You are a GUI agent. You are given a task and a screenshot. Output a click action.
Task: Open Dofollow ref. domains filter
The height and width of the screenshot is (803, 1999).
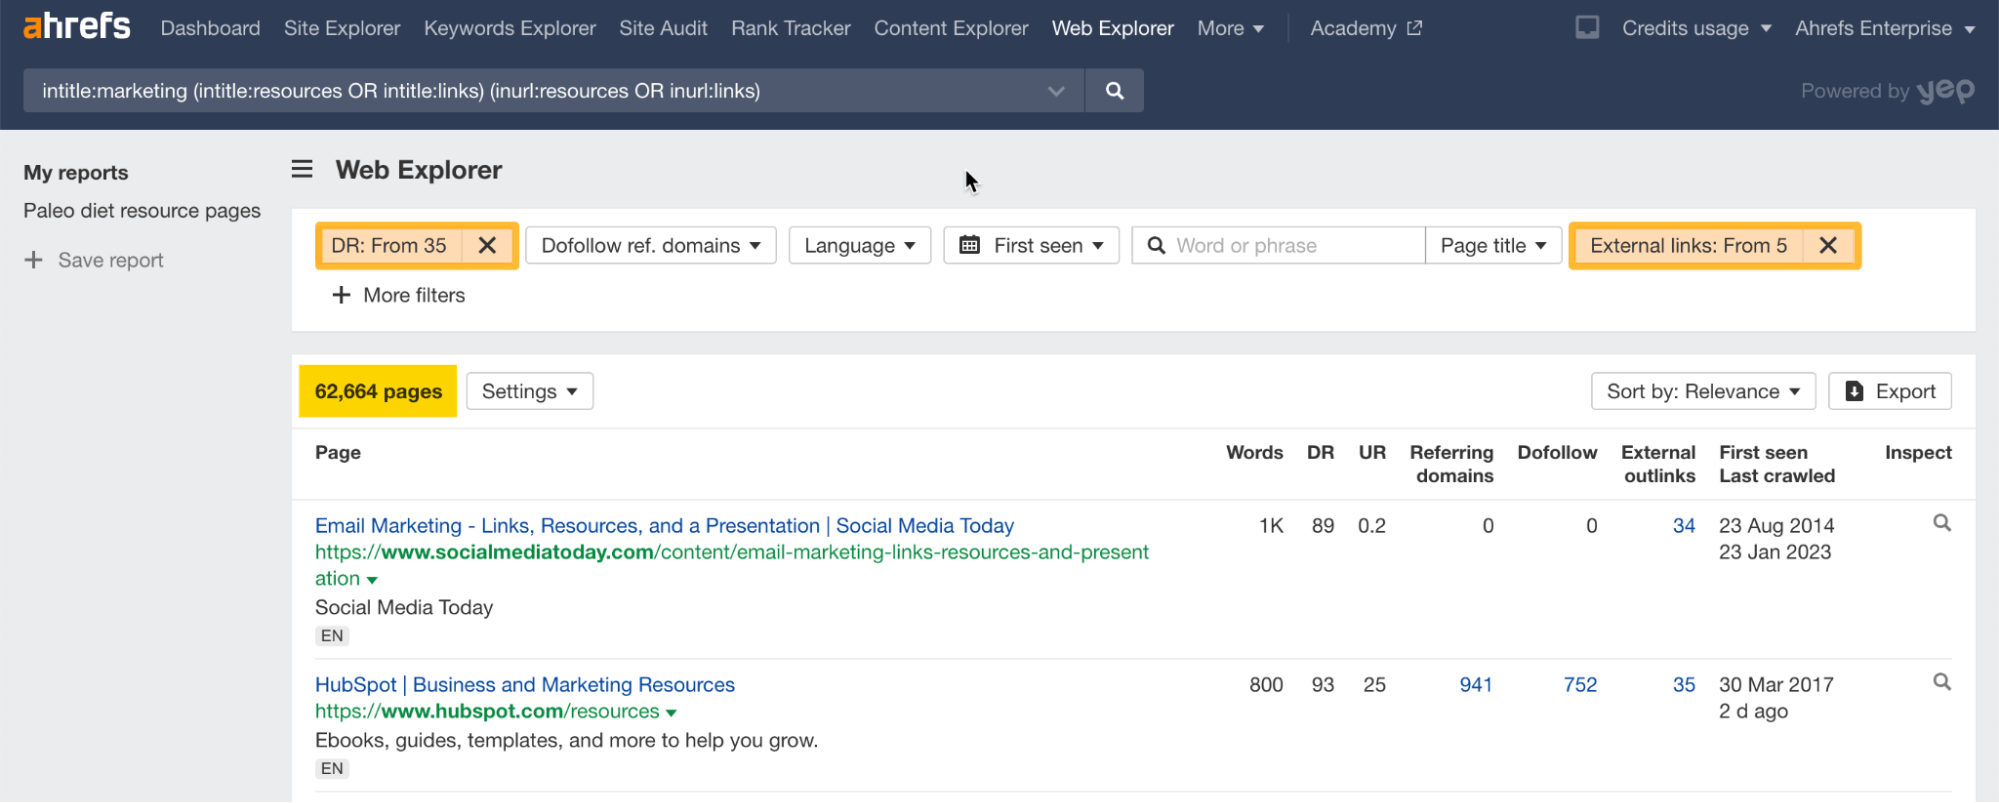651,245
